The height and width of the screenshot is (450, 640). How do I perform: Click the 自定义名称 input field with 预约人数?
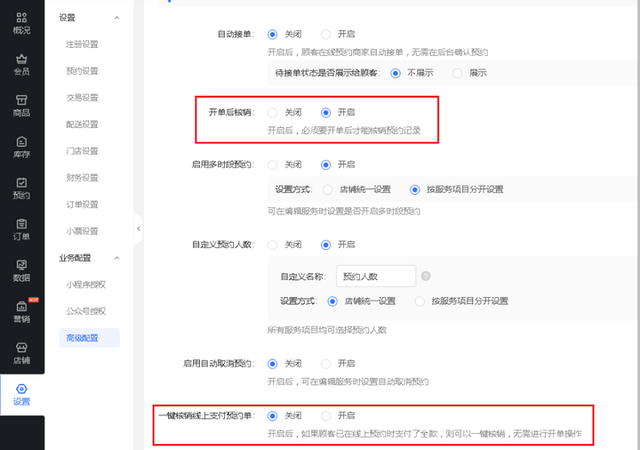[x=376, y=276]
